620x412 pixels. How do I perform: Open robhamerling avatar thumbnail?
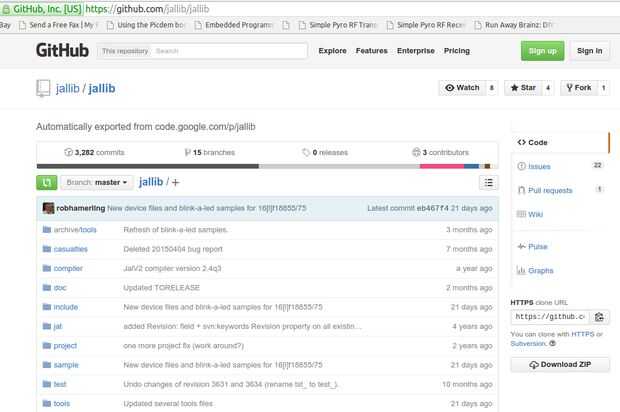pyautogui.click(x=48, y=208)
